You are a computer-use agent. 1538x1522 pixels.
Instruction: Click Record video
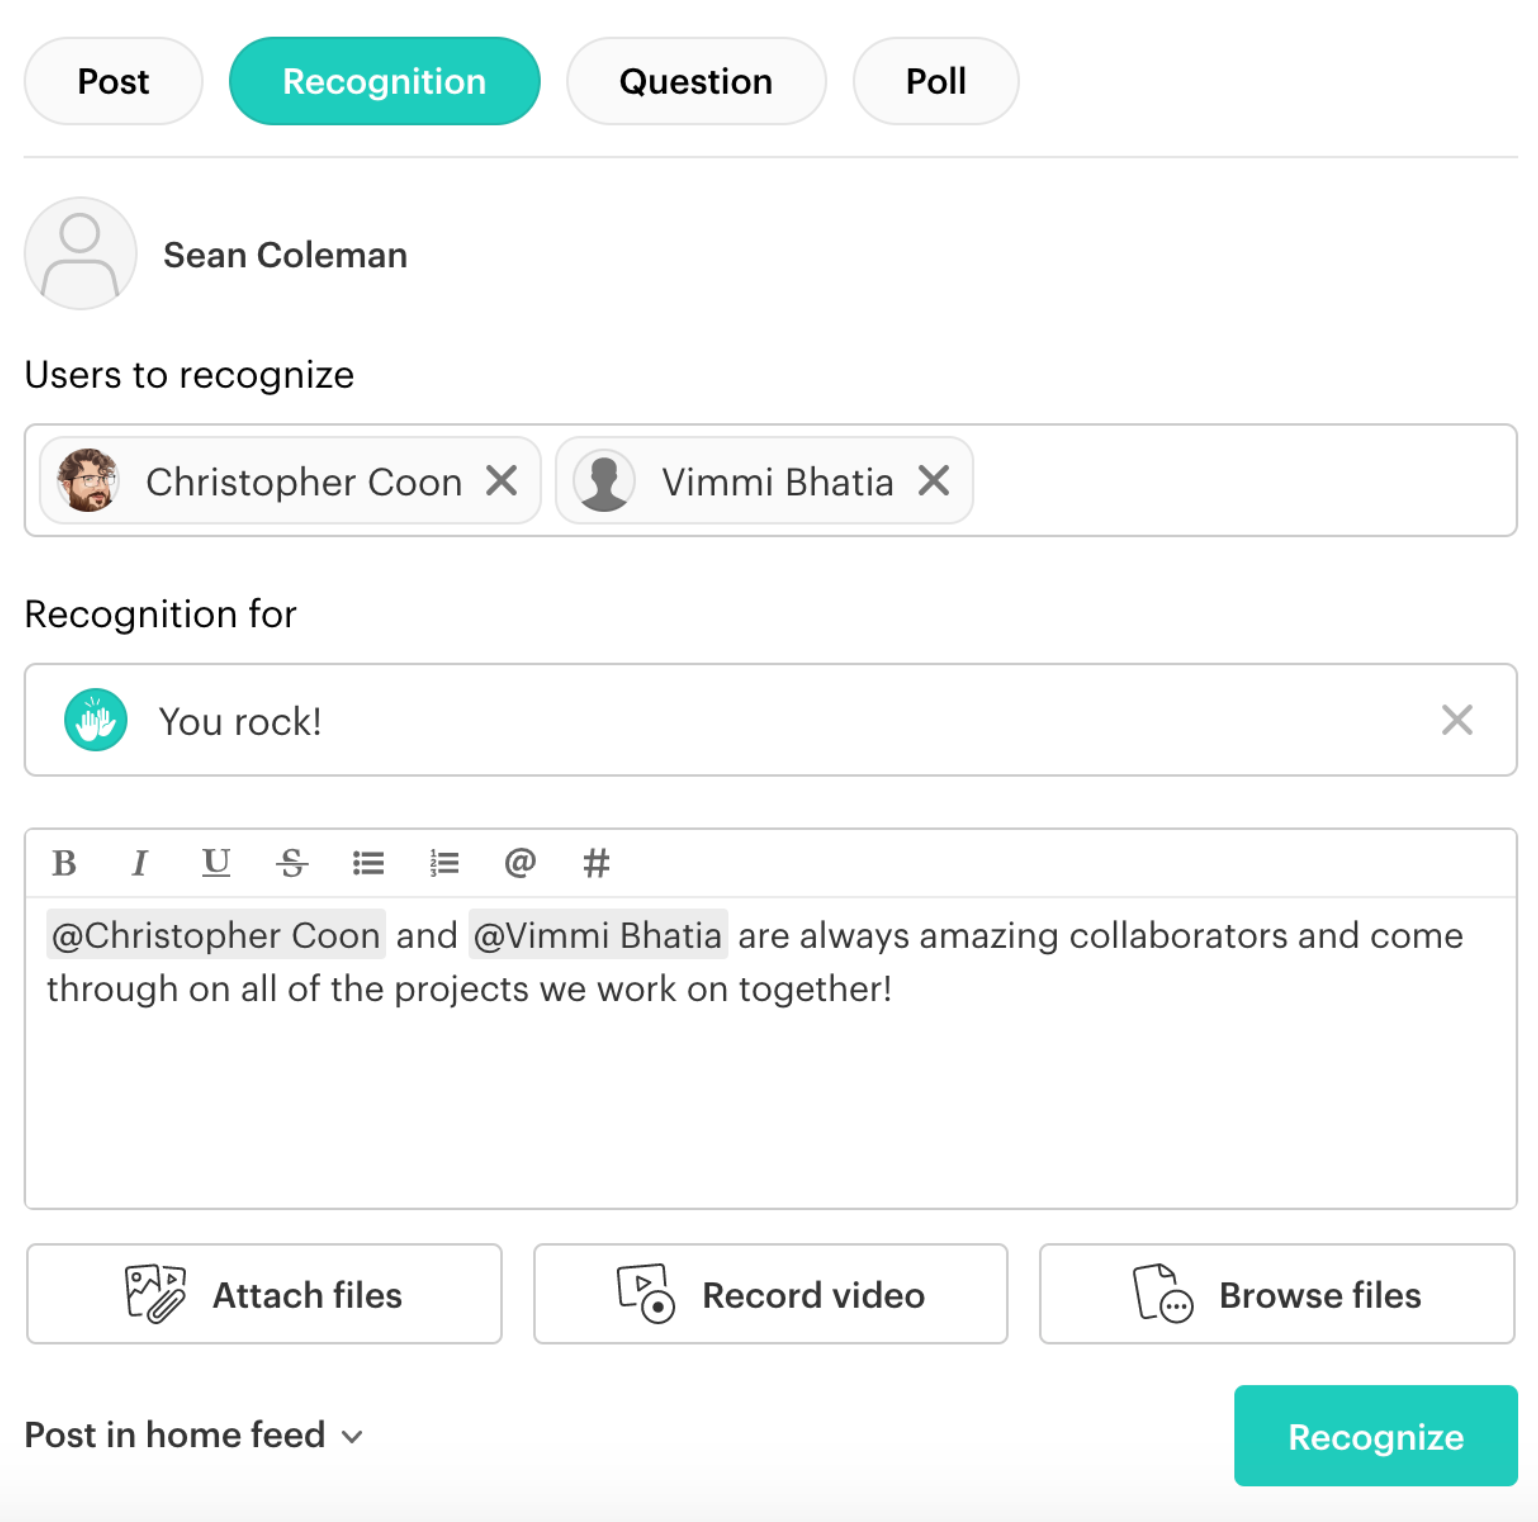click(x=770, y=1294)
